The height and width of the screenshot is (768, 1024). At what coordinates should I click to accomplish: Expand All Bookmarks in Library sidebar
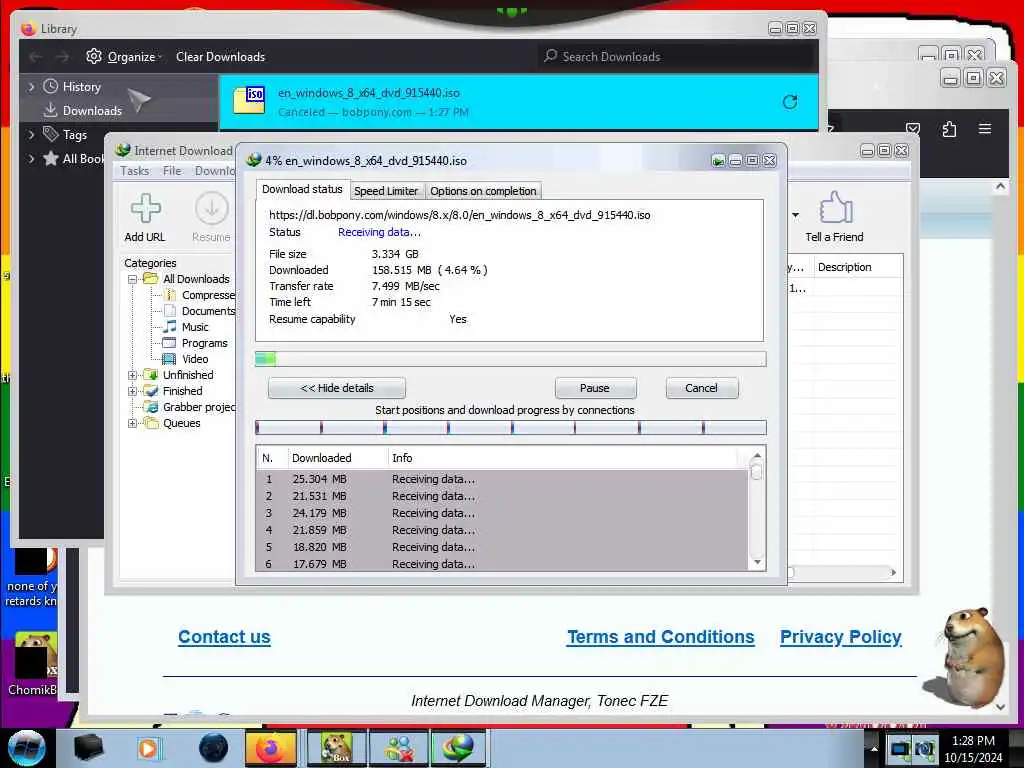tap(31, 158)
